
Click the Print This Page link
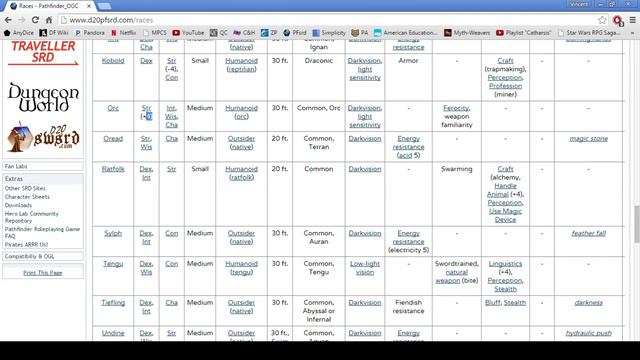tap(43, 273)
